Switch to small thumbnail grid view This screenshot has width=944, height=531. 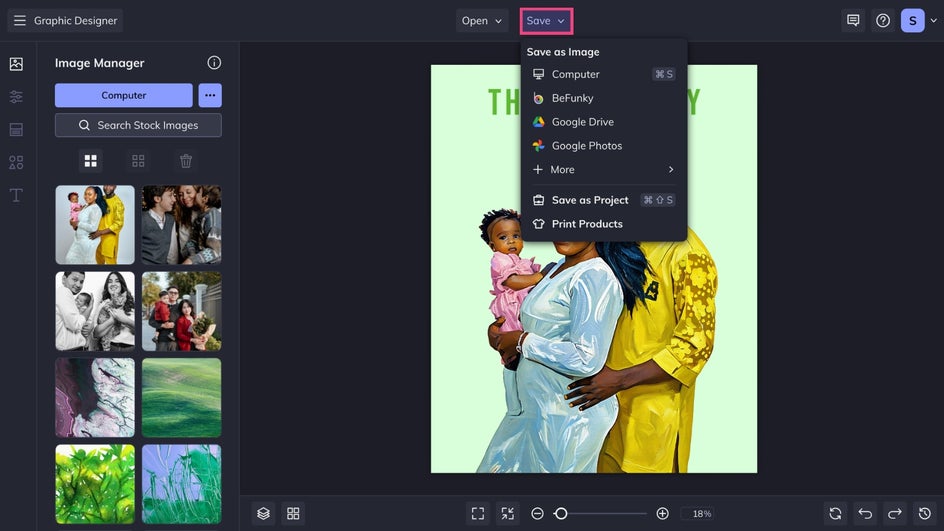click(x=138, y=161)
